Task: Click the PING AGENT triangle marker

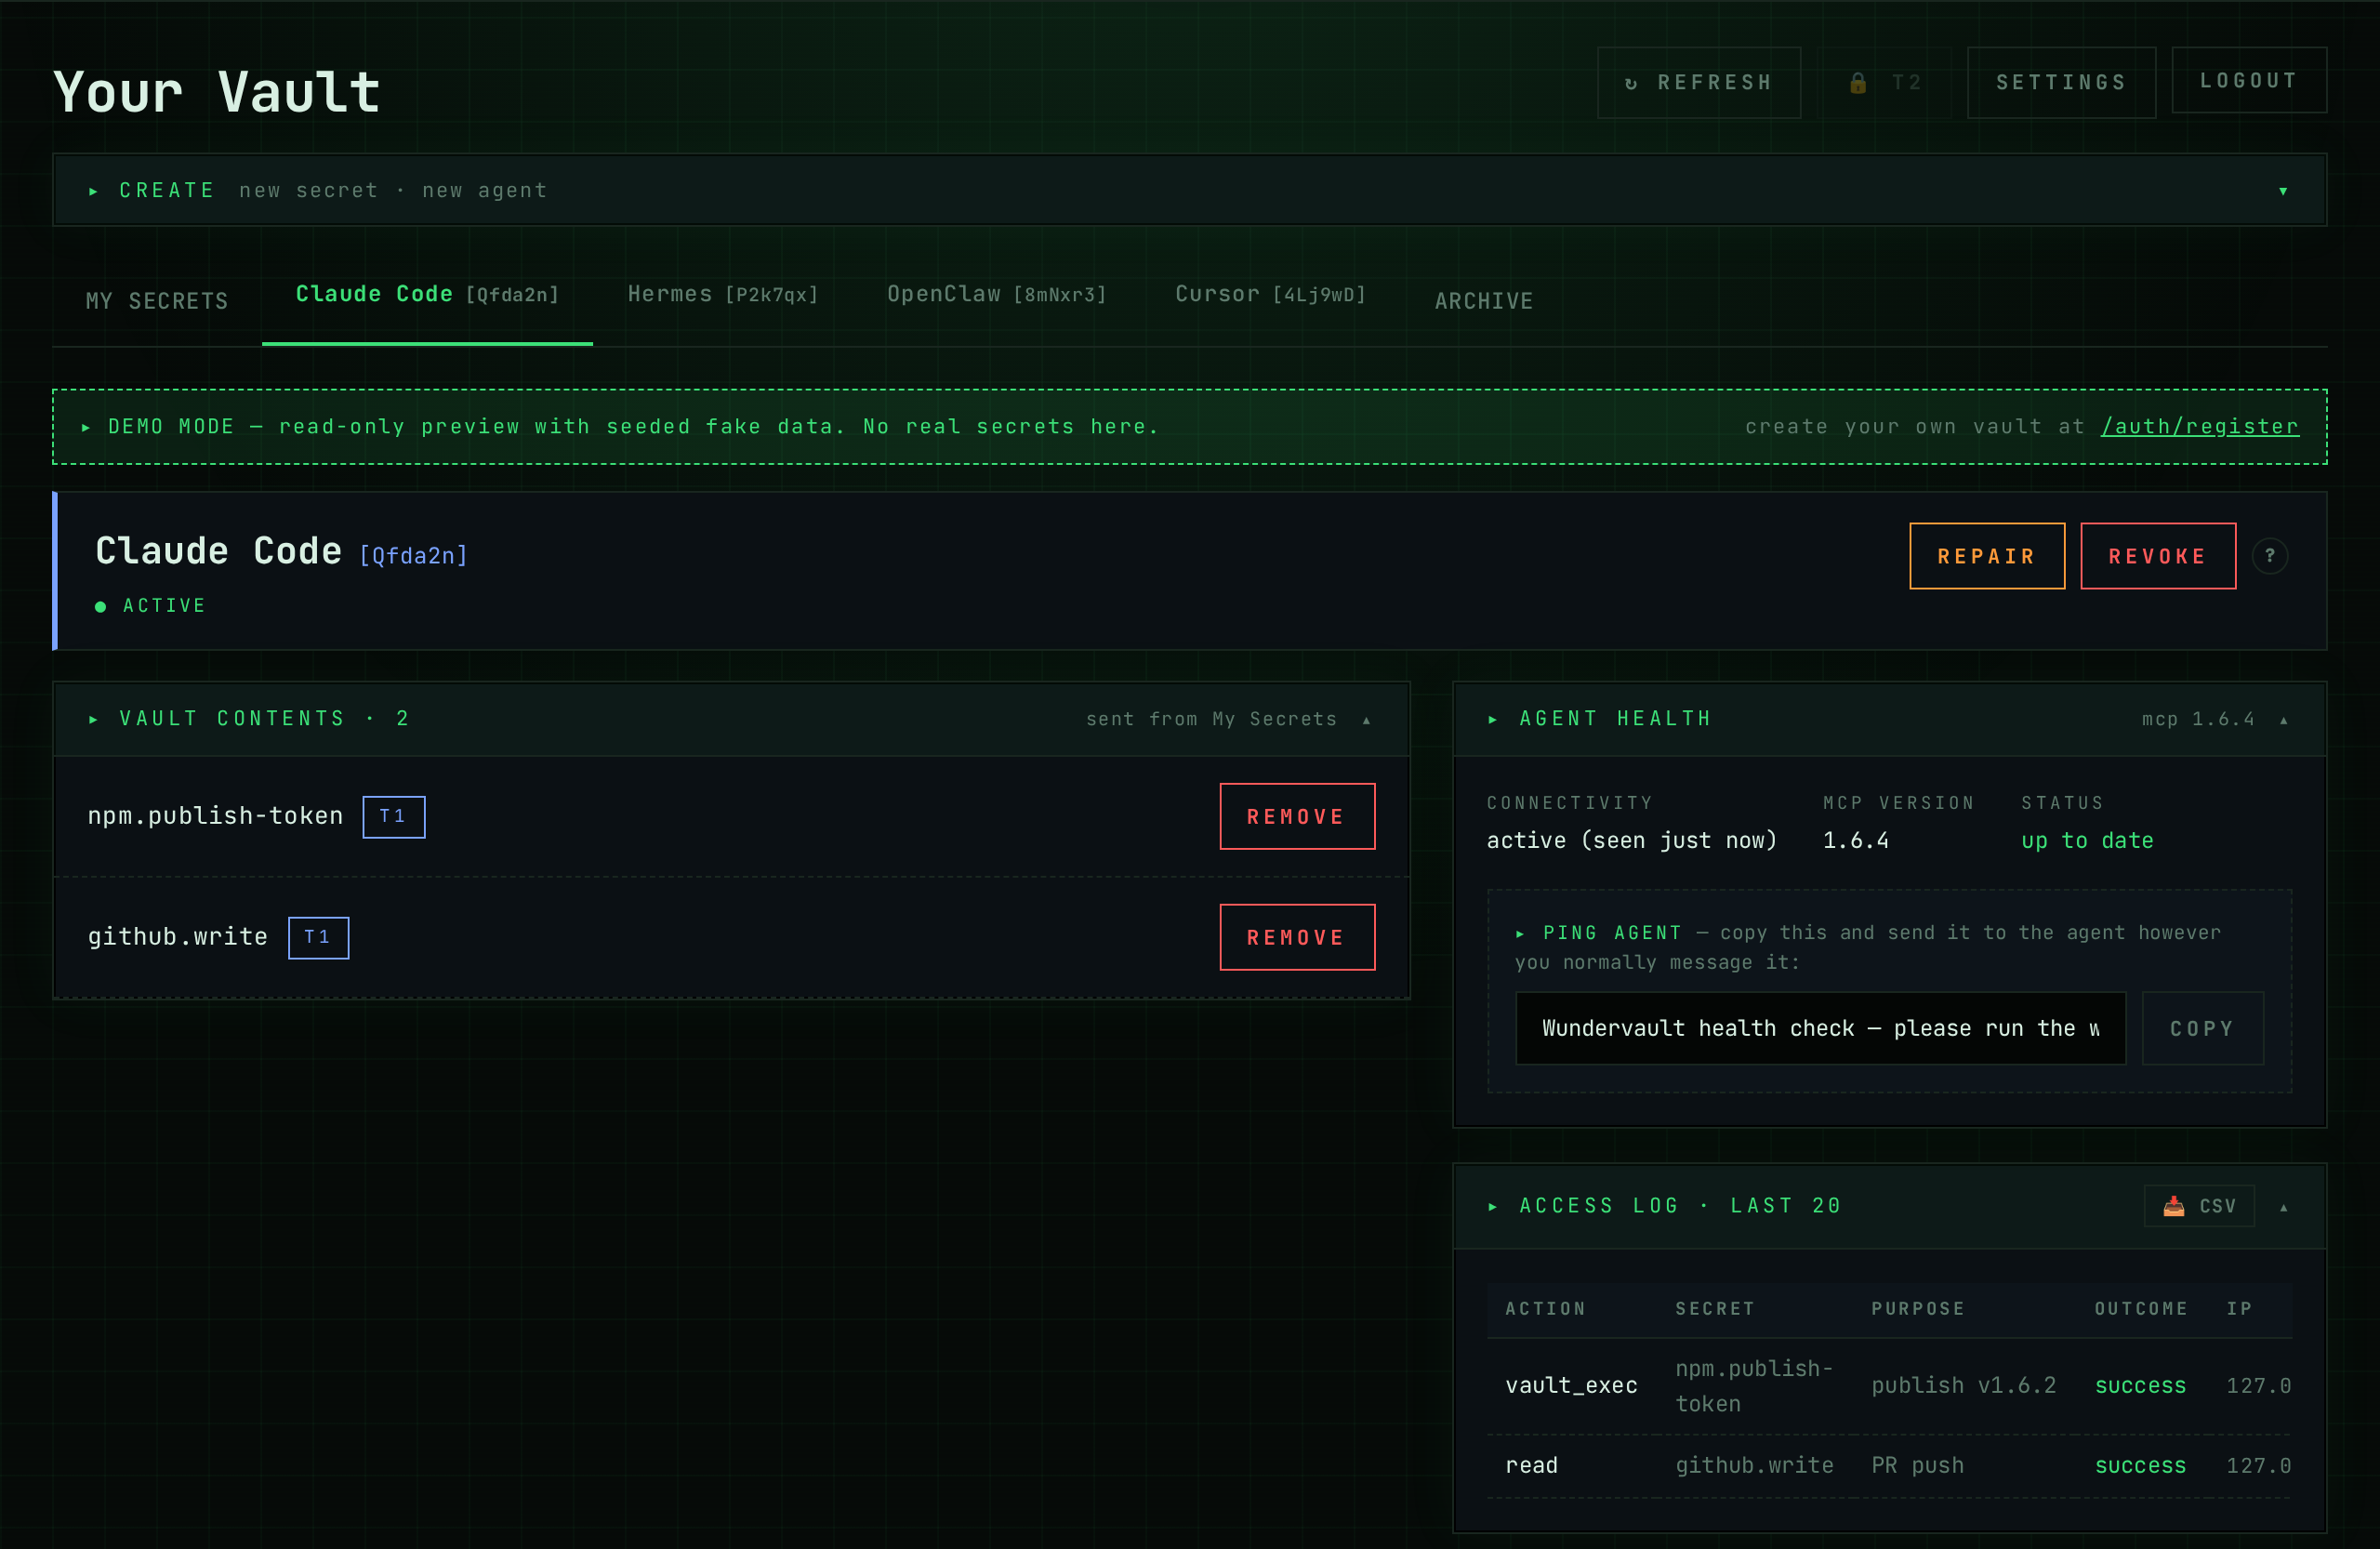Action: [x=1519, y=933]
